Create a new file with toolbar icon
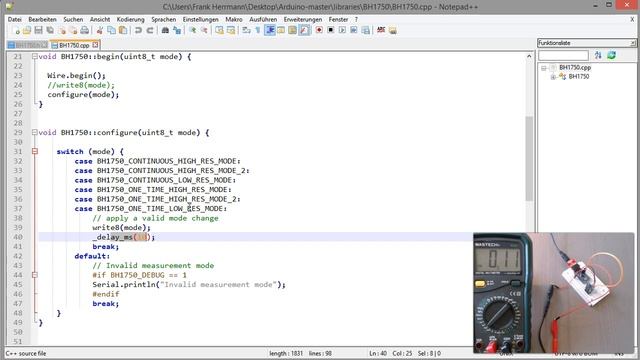640x360 pixels. (x=16, y=30)
